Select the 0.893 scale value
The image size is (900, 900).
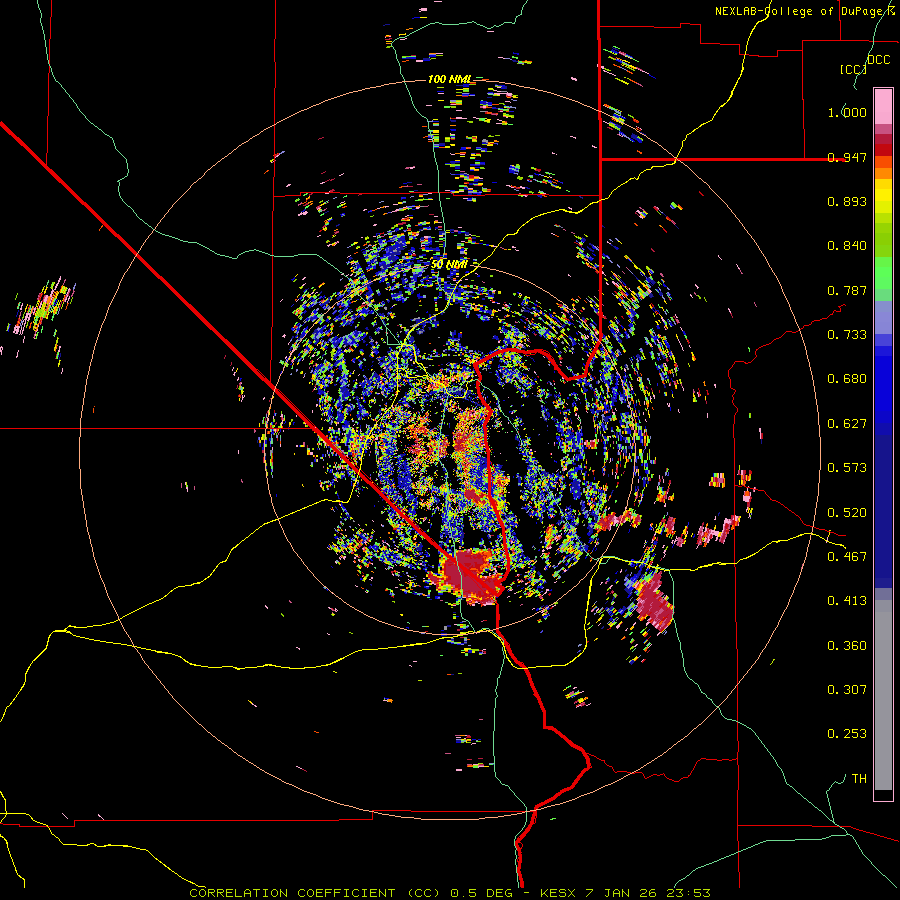point(847,201)
